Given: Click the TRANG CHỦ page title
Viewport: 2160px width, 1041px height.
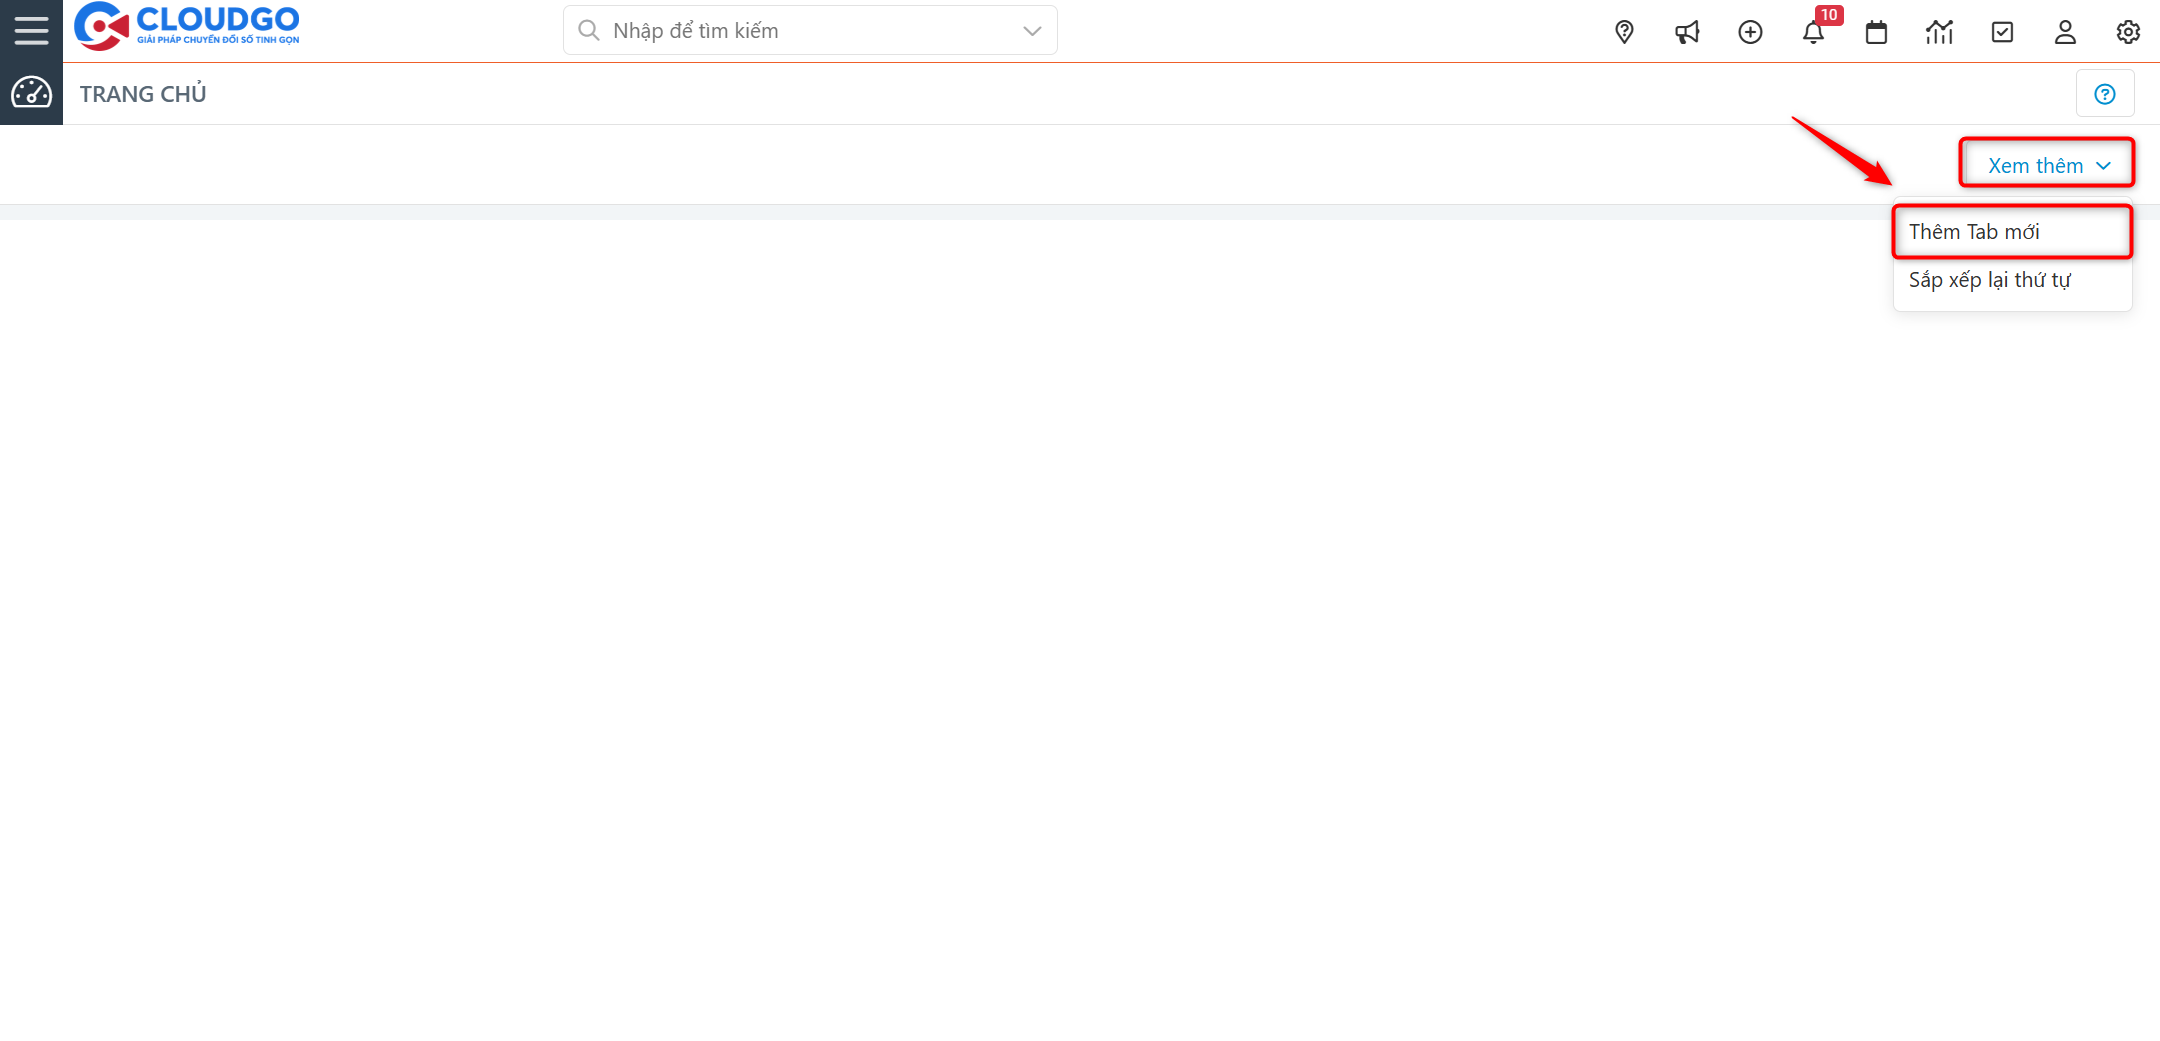Looking at the screenshot, I should (143, 93).
